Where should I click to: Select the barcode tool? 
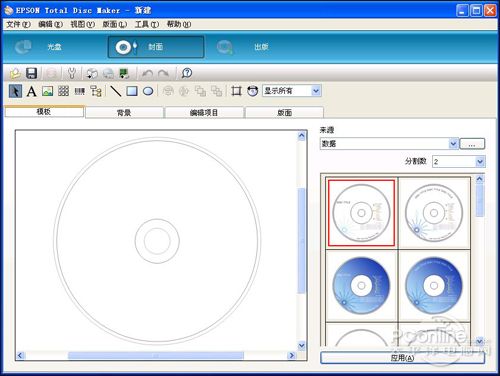[x=80, y=91]
